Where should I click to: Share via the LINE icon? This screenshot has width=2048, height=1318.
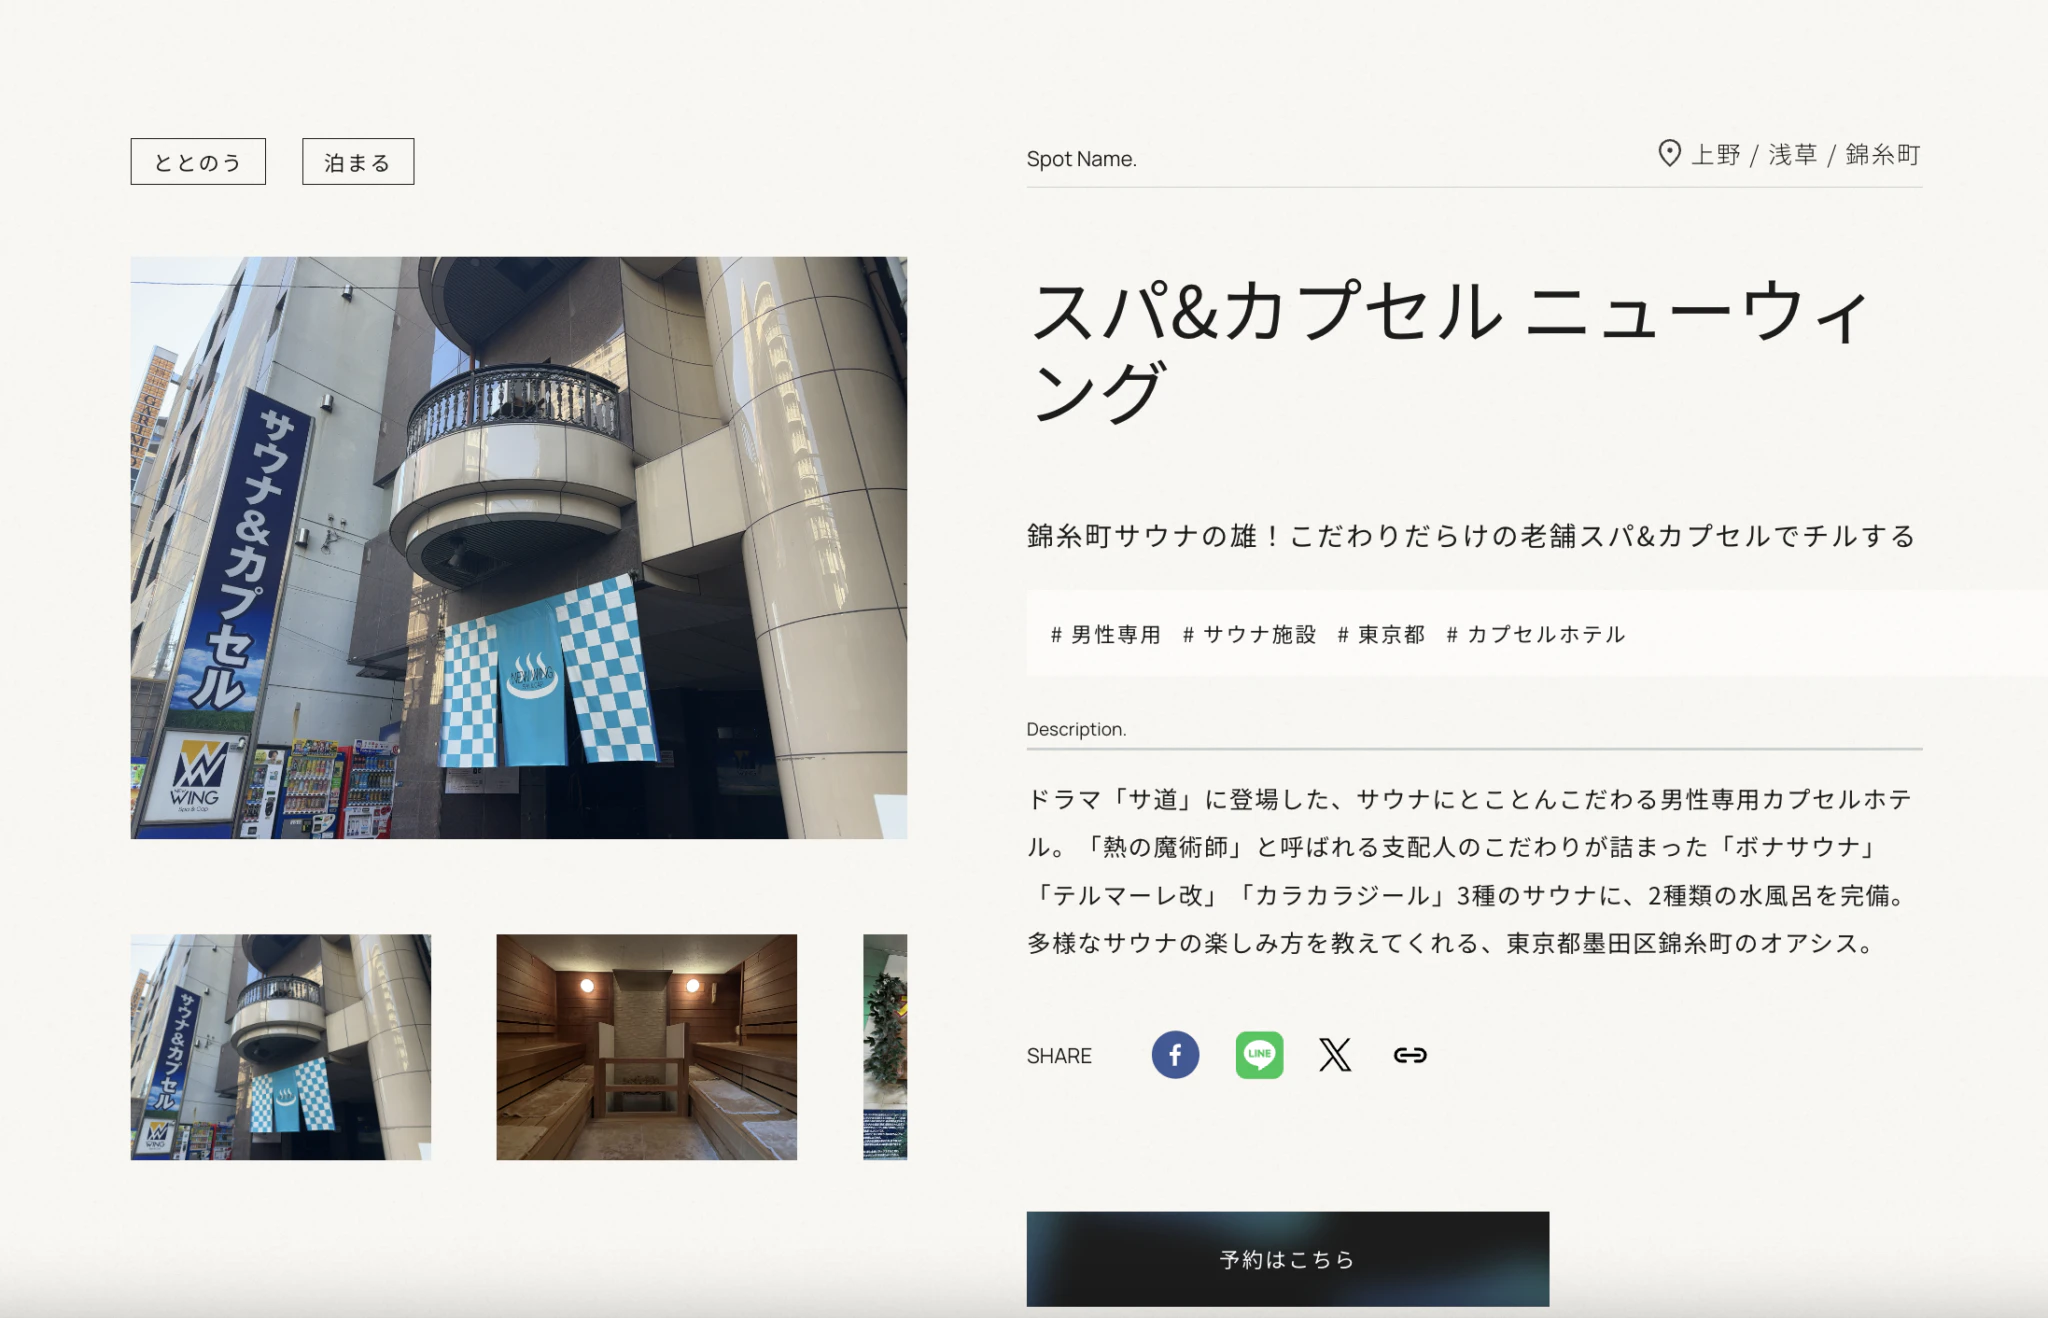(1259, 1055)
